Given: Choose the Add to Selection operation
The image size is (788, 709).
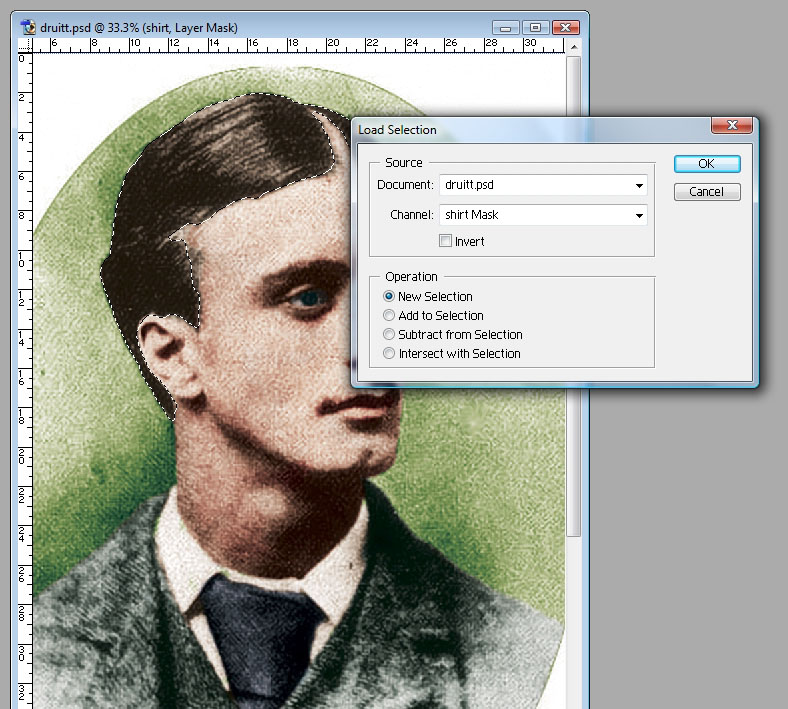Looking at the screenshot, I should [x=390, y=315].
